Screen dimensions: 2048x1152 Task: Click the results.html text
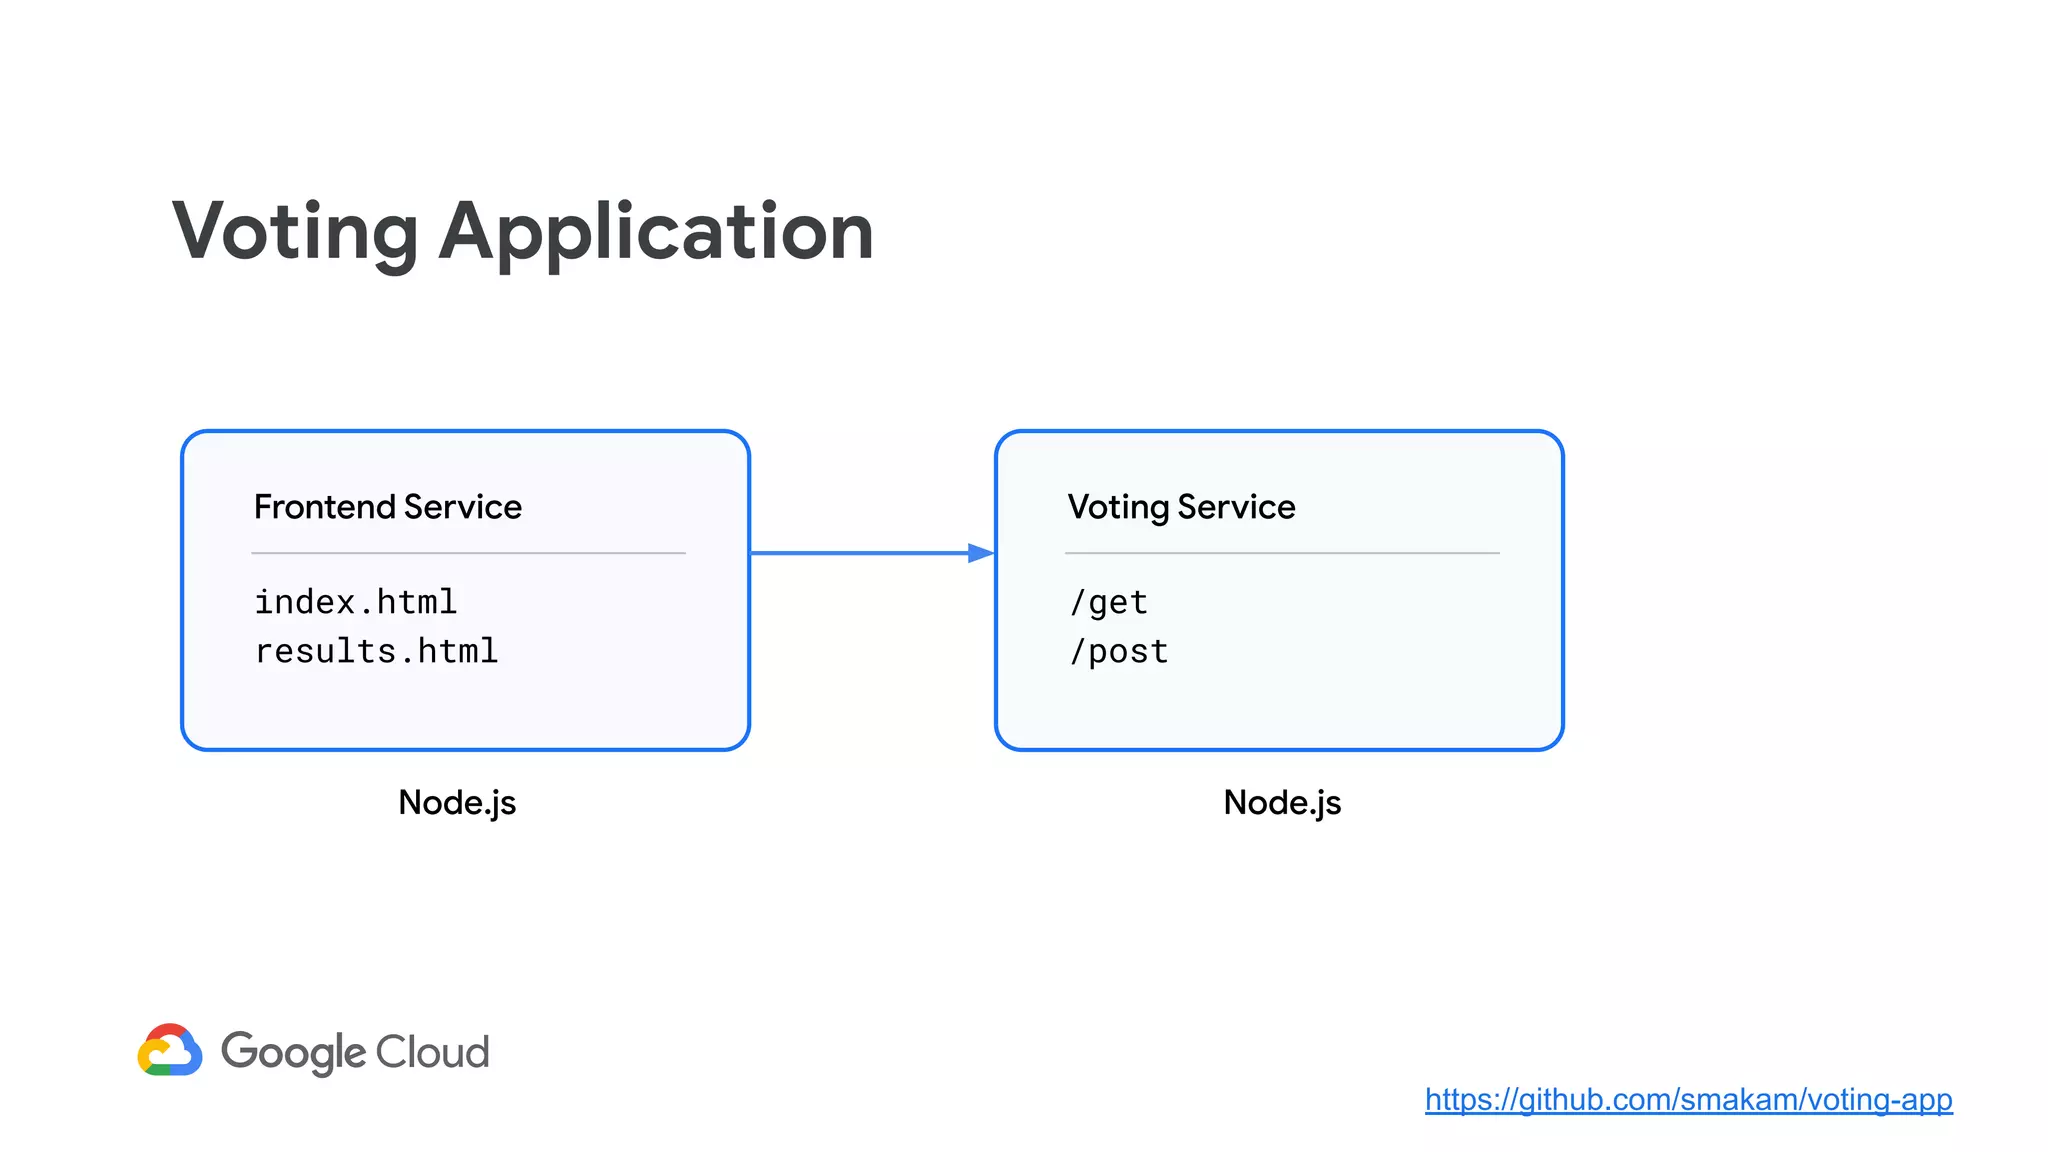pyautogui.click(x=376, y=651)
